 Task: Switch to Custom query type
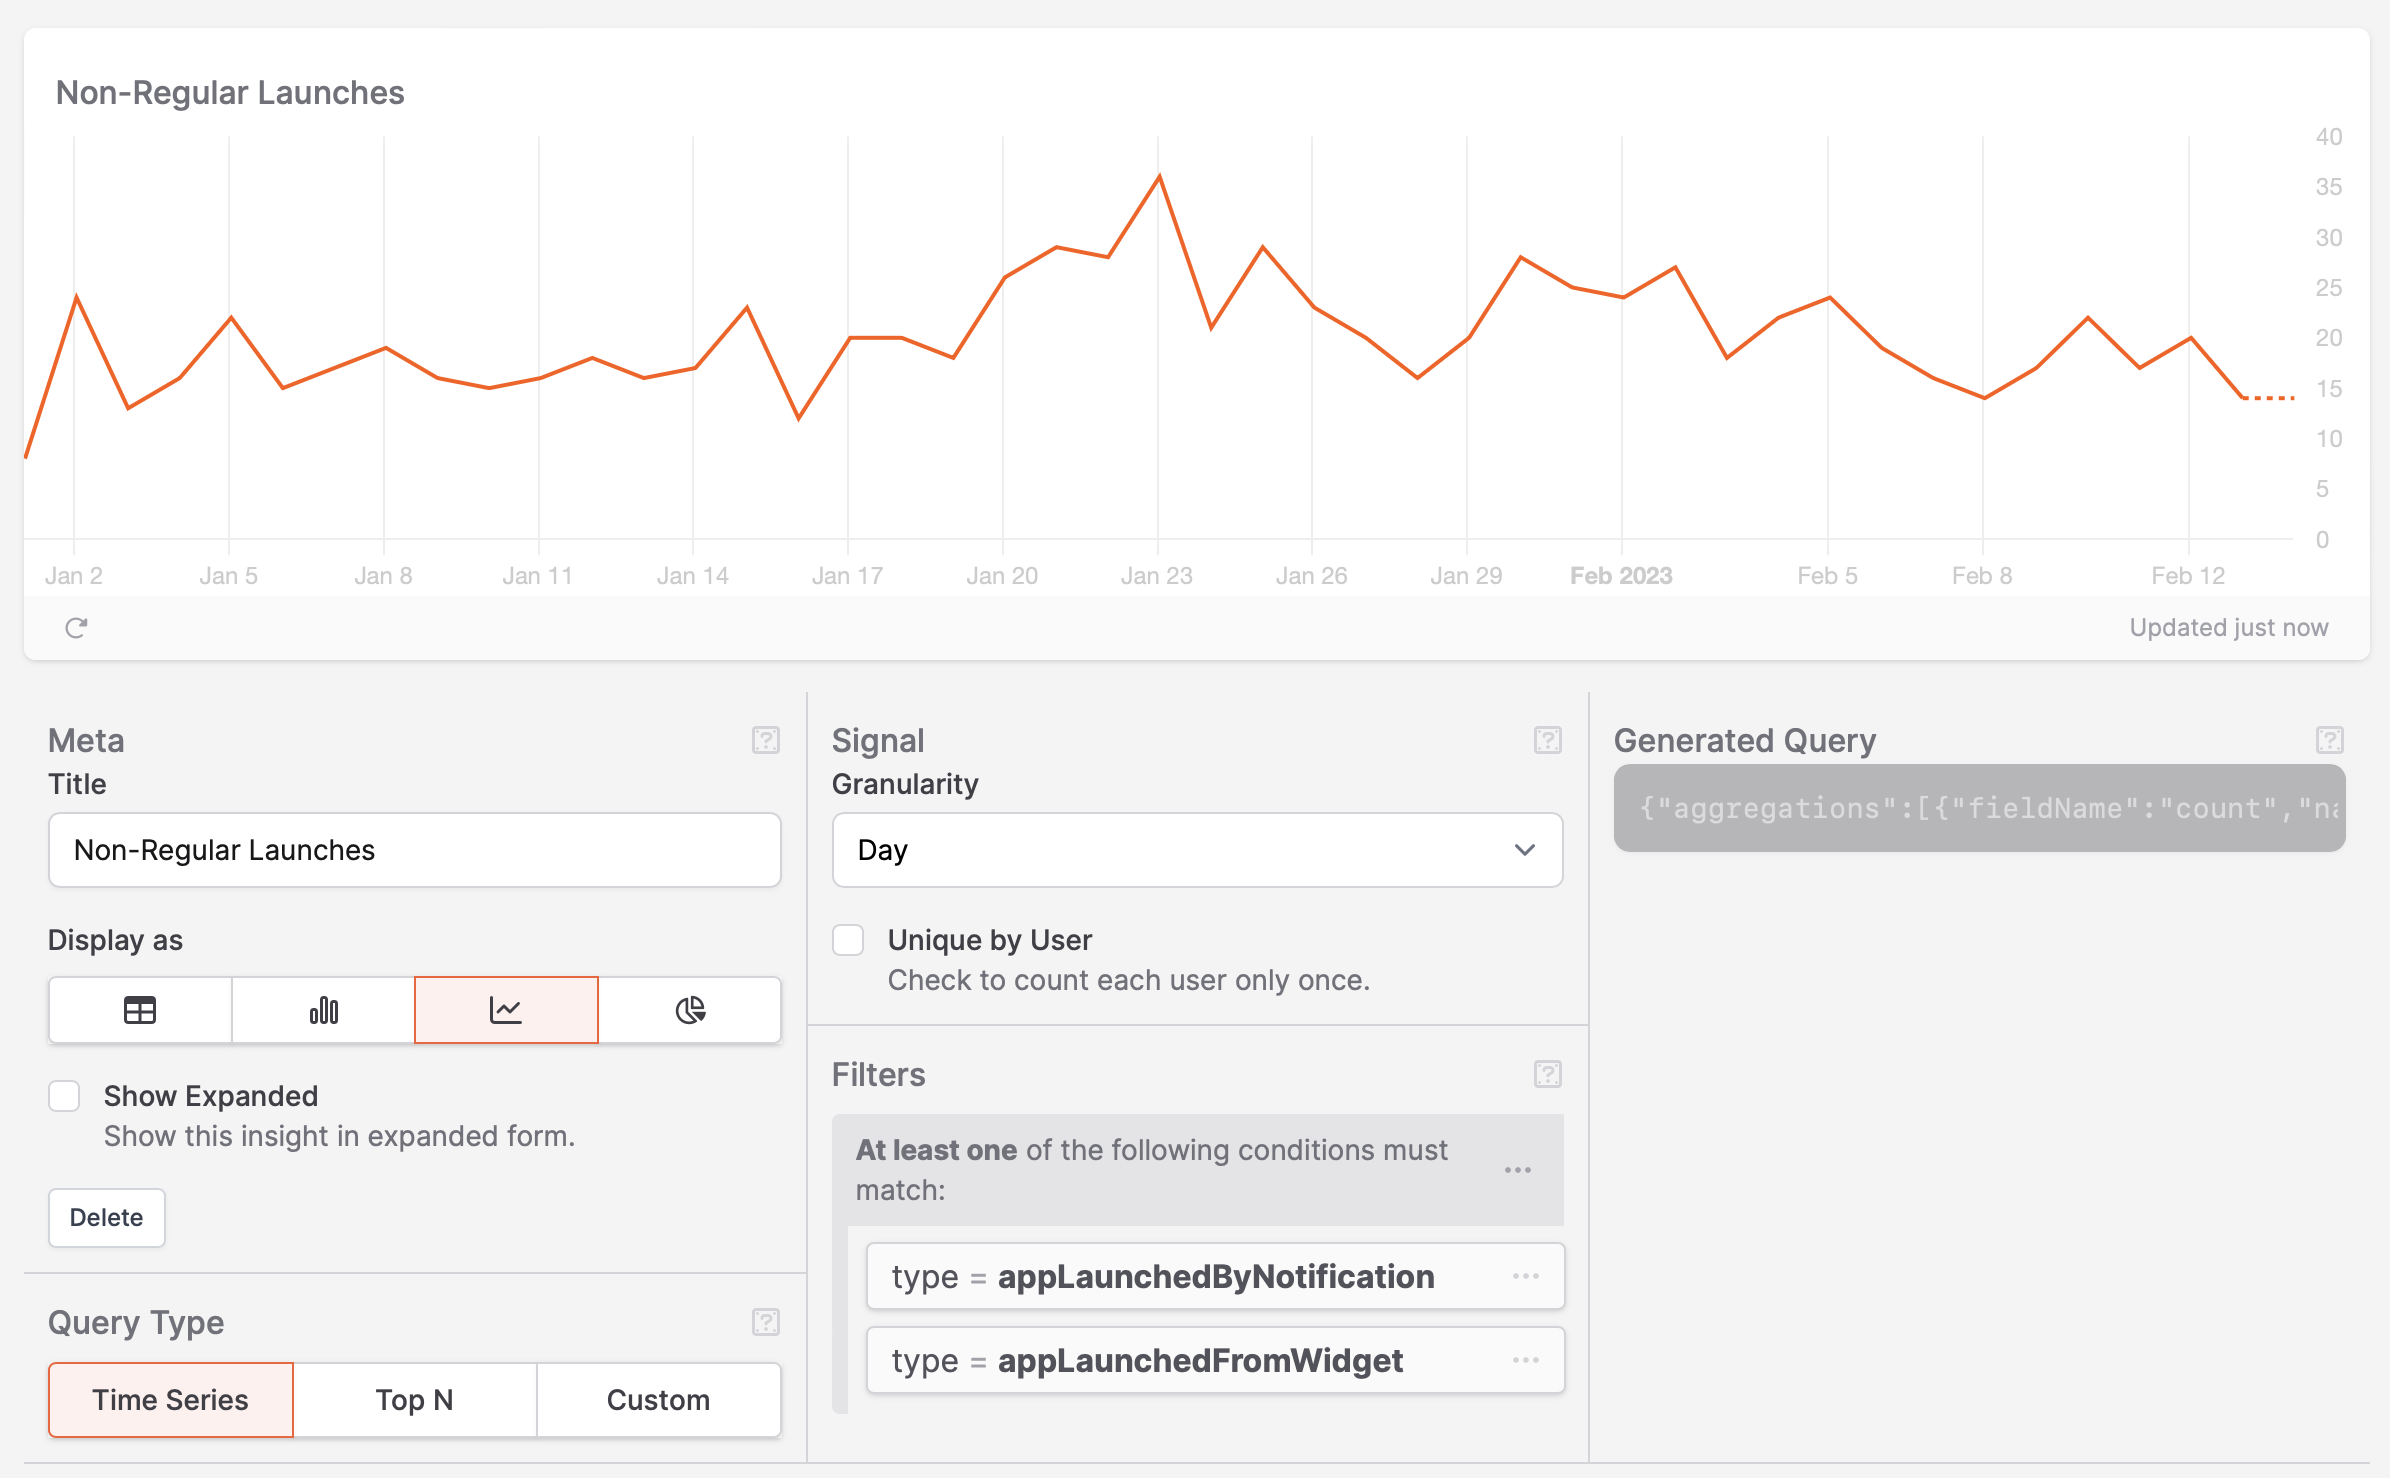coord(658,1400)
